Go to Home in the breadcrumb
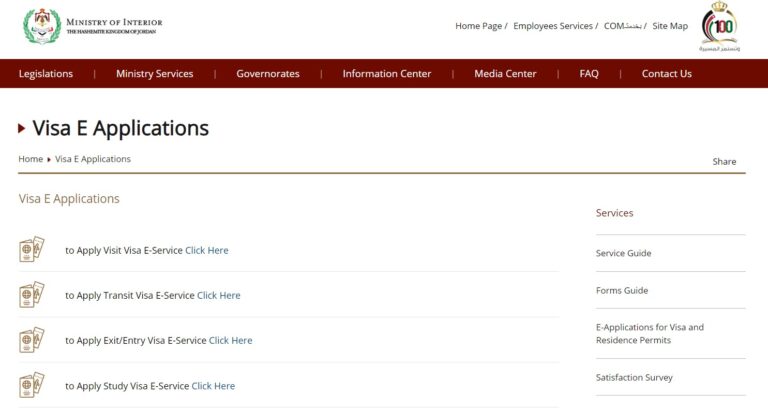Image resolution: width=768 pixels, height=408 pixels. pos(30,159)
